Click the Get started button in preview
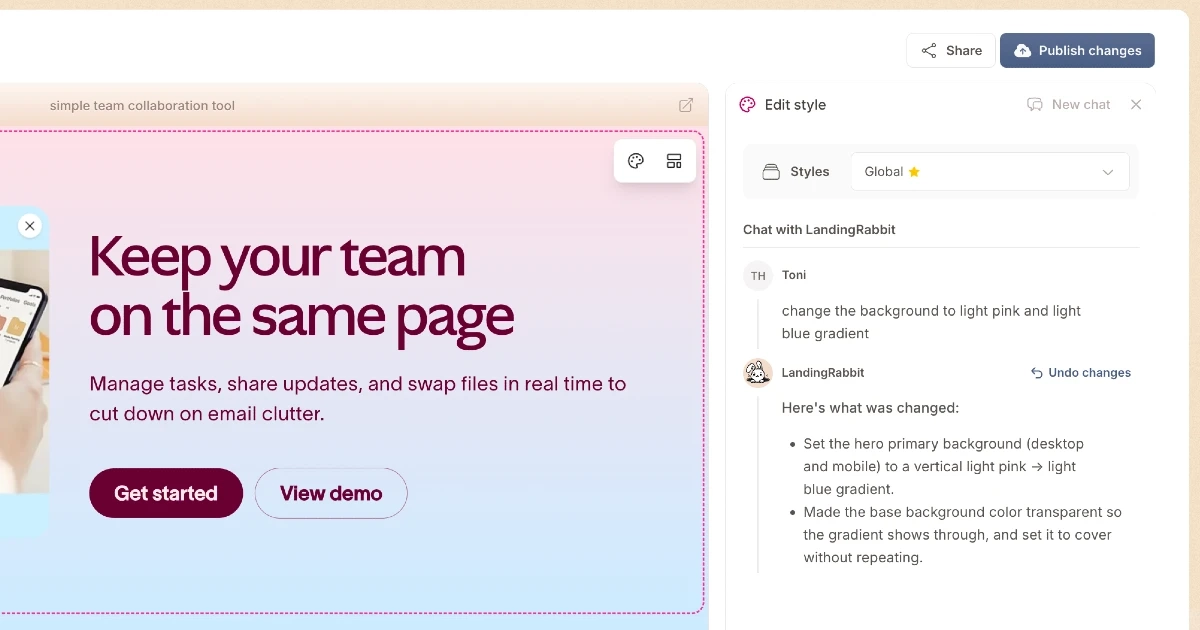This screenshot has width=1200, height=630. pyautogui.click(x=166, y=493)
